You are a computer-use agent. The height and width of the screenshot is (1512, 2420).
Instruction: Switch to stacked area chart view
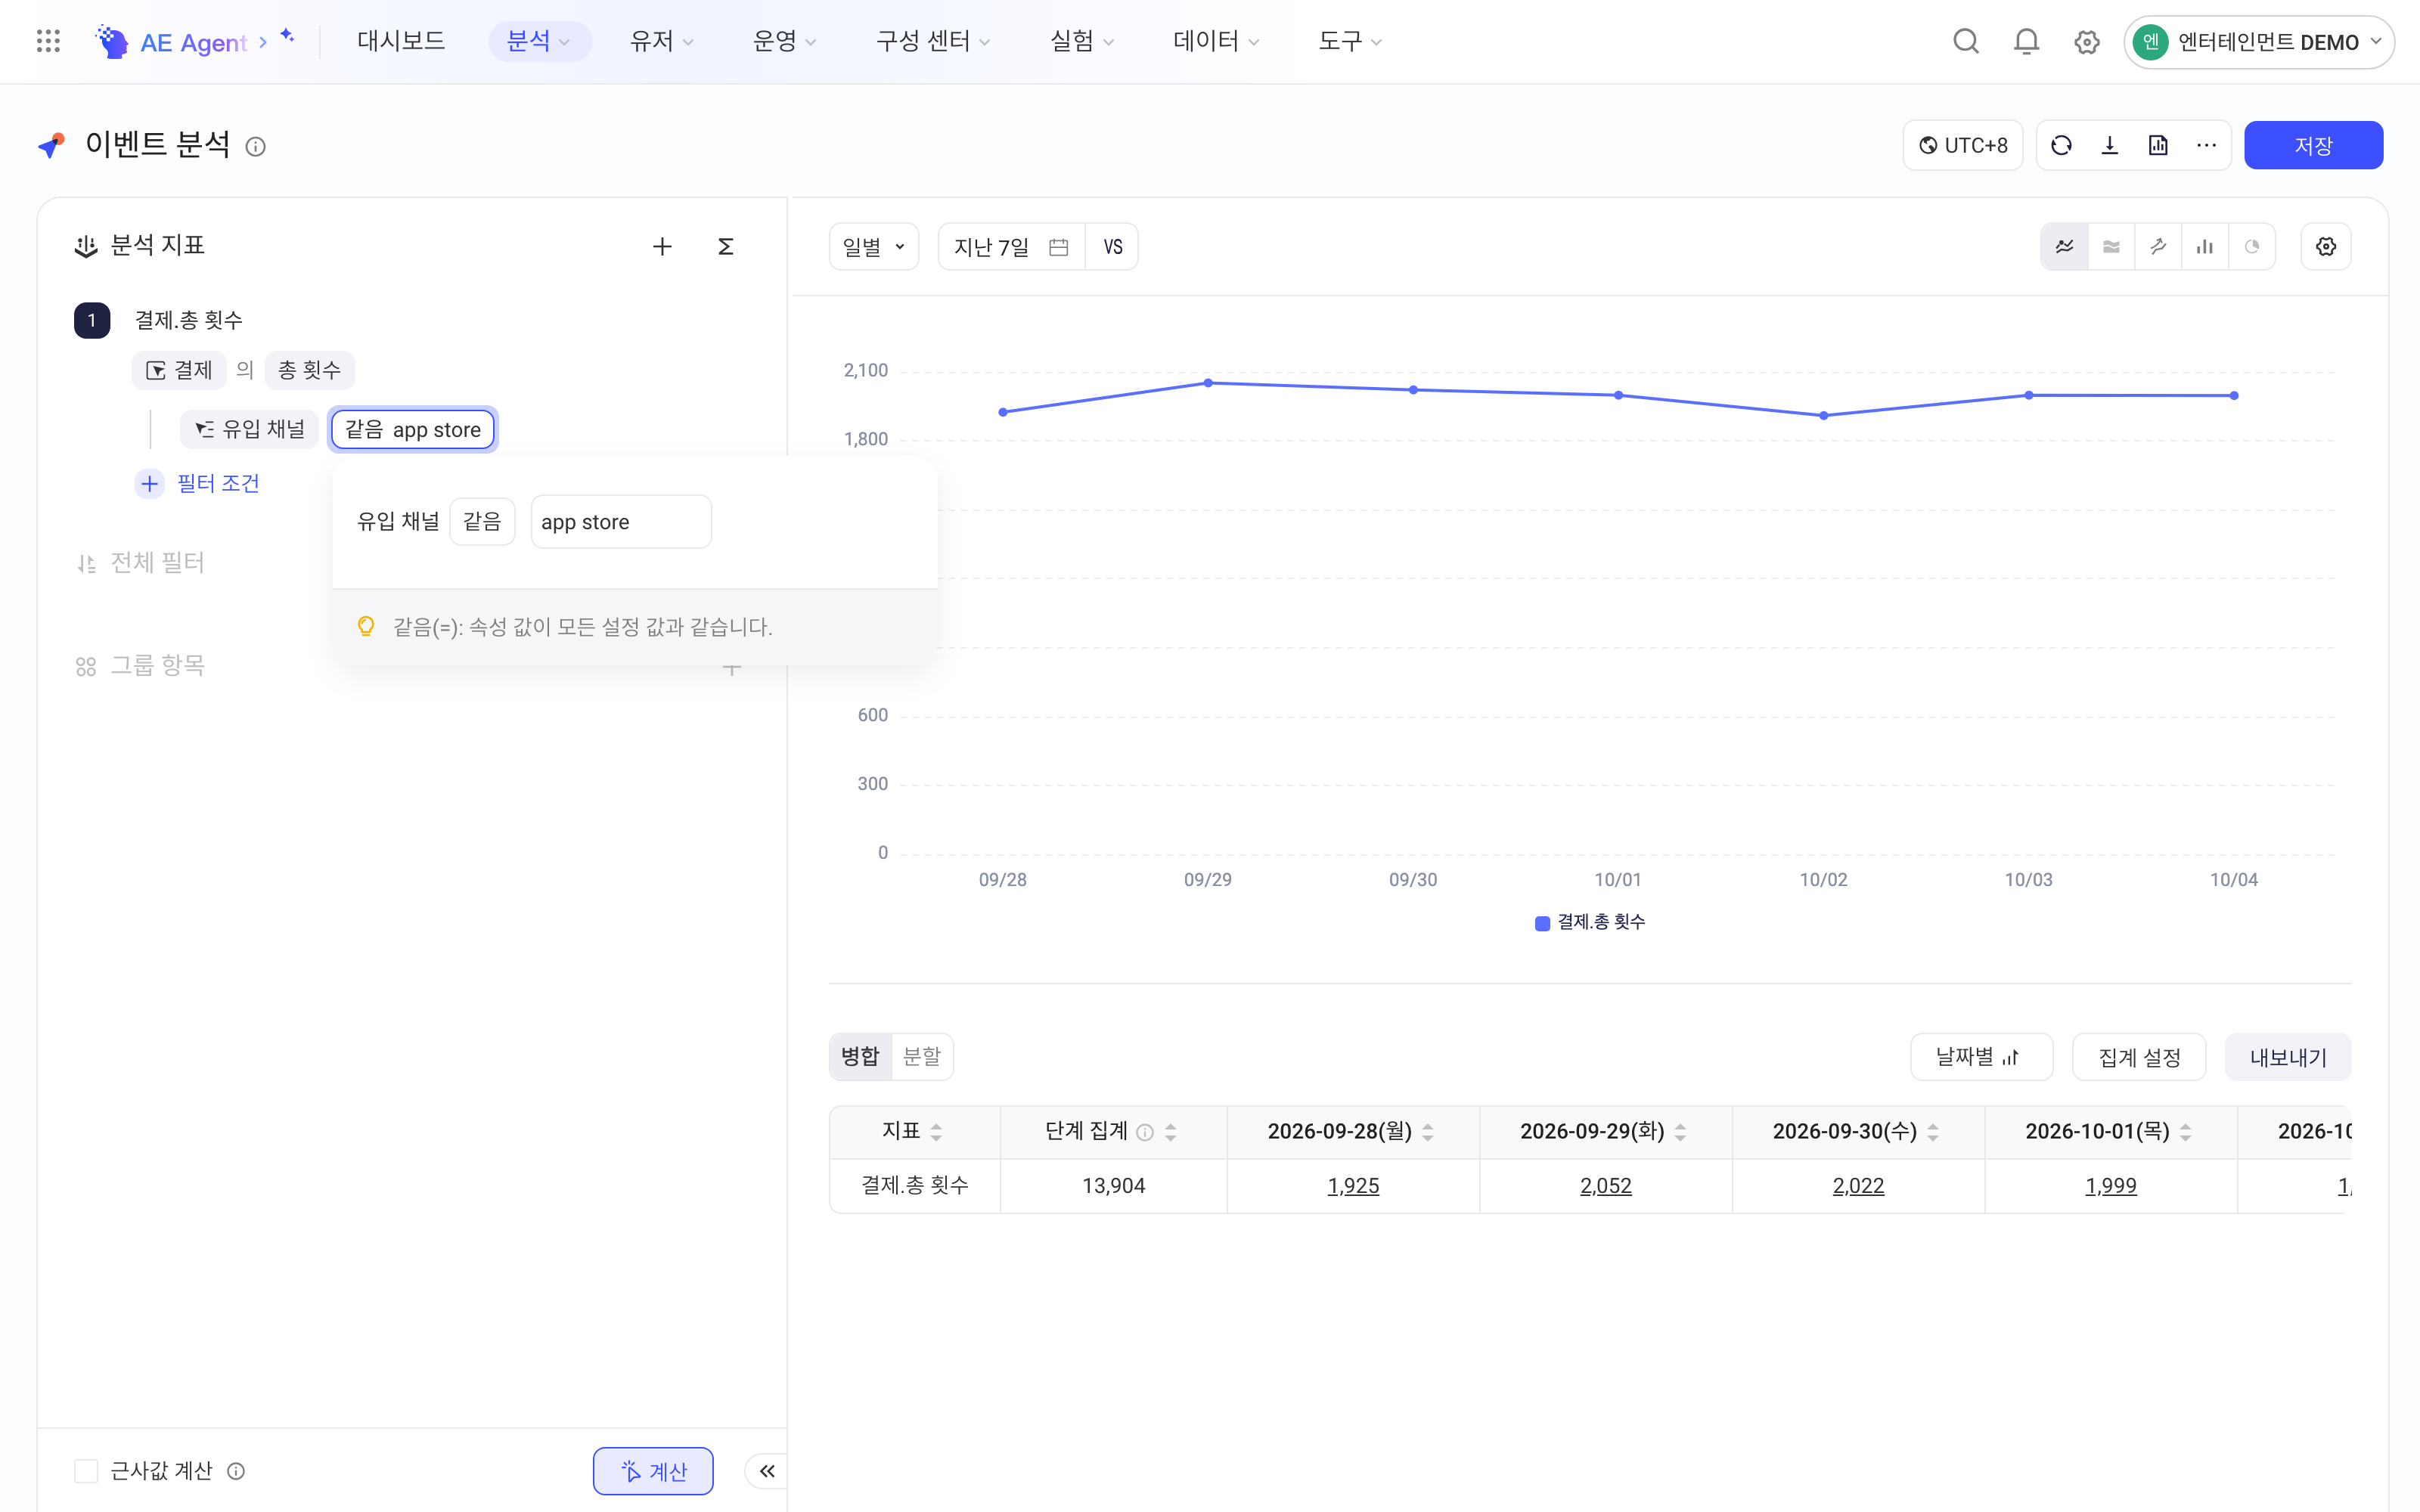coord(2111,246)
